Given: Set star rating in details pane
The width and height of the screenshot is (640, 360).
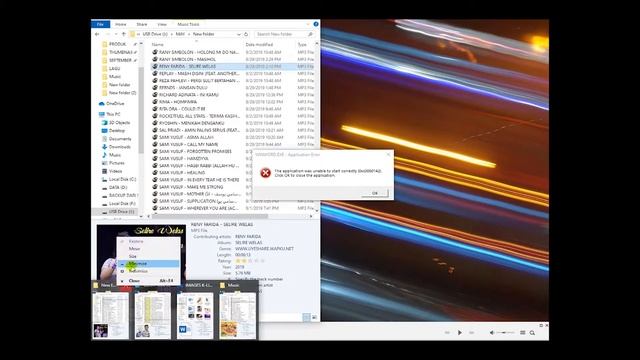Looking at the screenshot, I should point(251,260).
